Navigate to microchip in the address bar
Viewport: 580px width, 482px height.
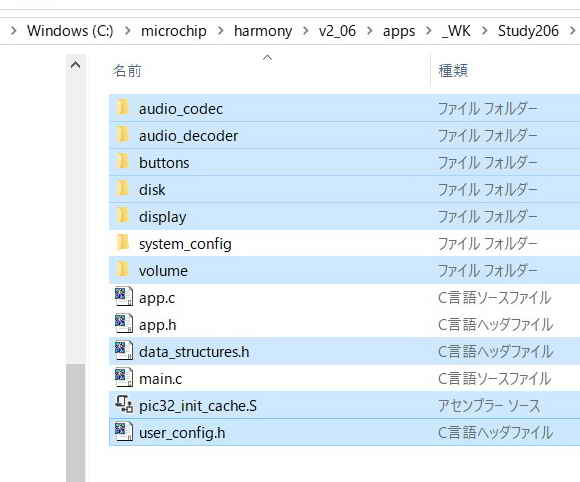tap(174, 31)
